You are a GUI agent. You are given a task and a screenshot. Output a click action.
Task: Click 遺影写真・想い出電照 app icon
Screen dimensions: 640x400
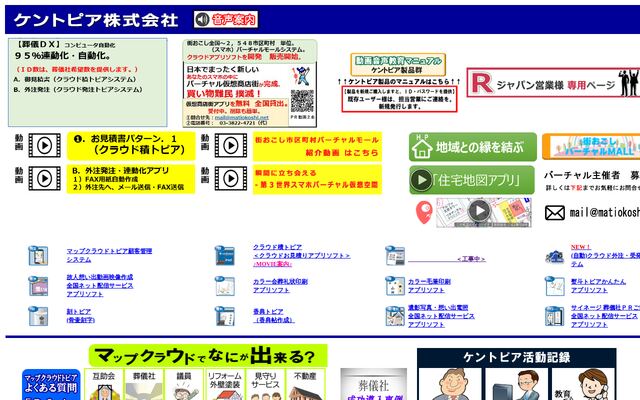[395, 316]
